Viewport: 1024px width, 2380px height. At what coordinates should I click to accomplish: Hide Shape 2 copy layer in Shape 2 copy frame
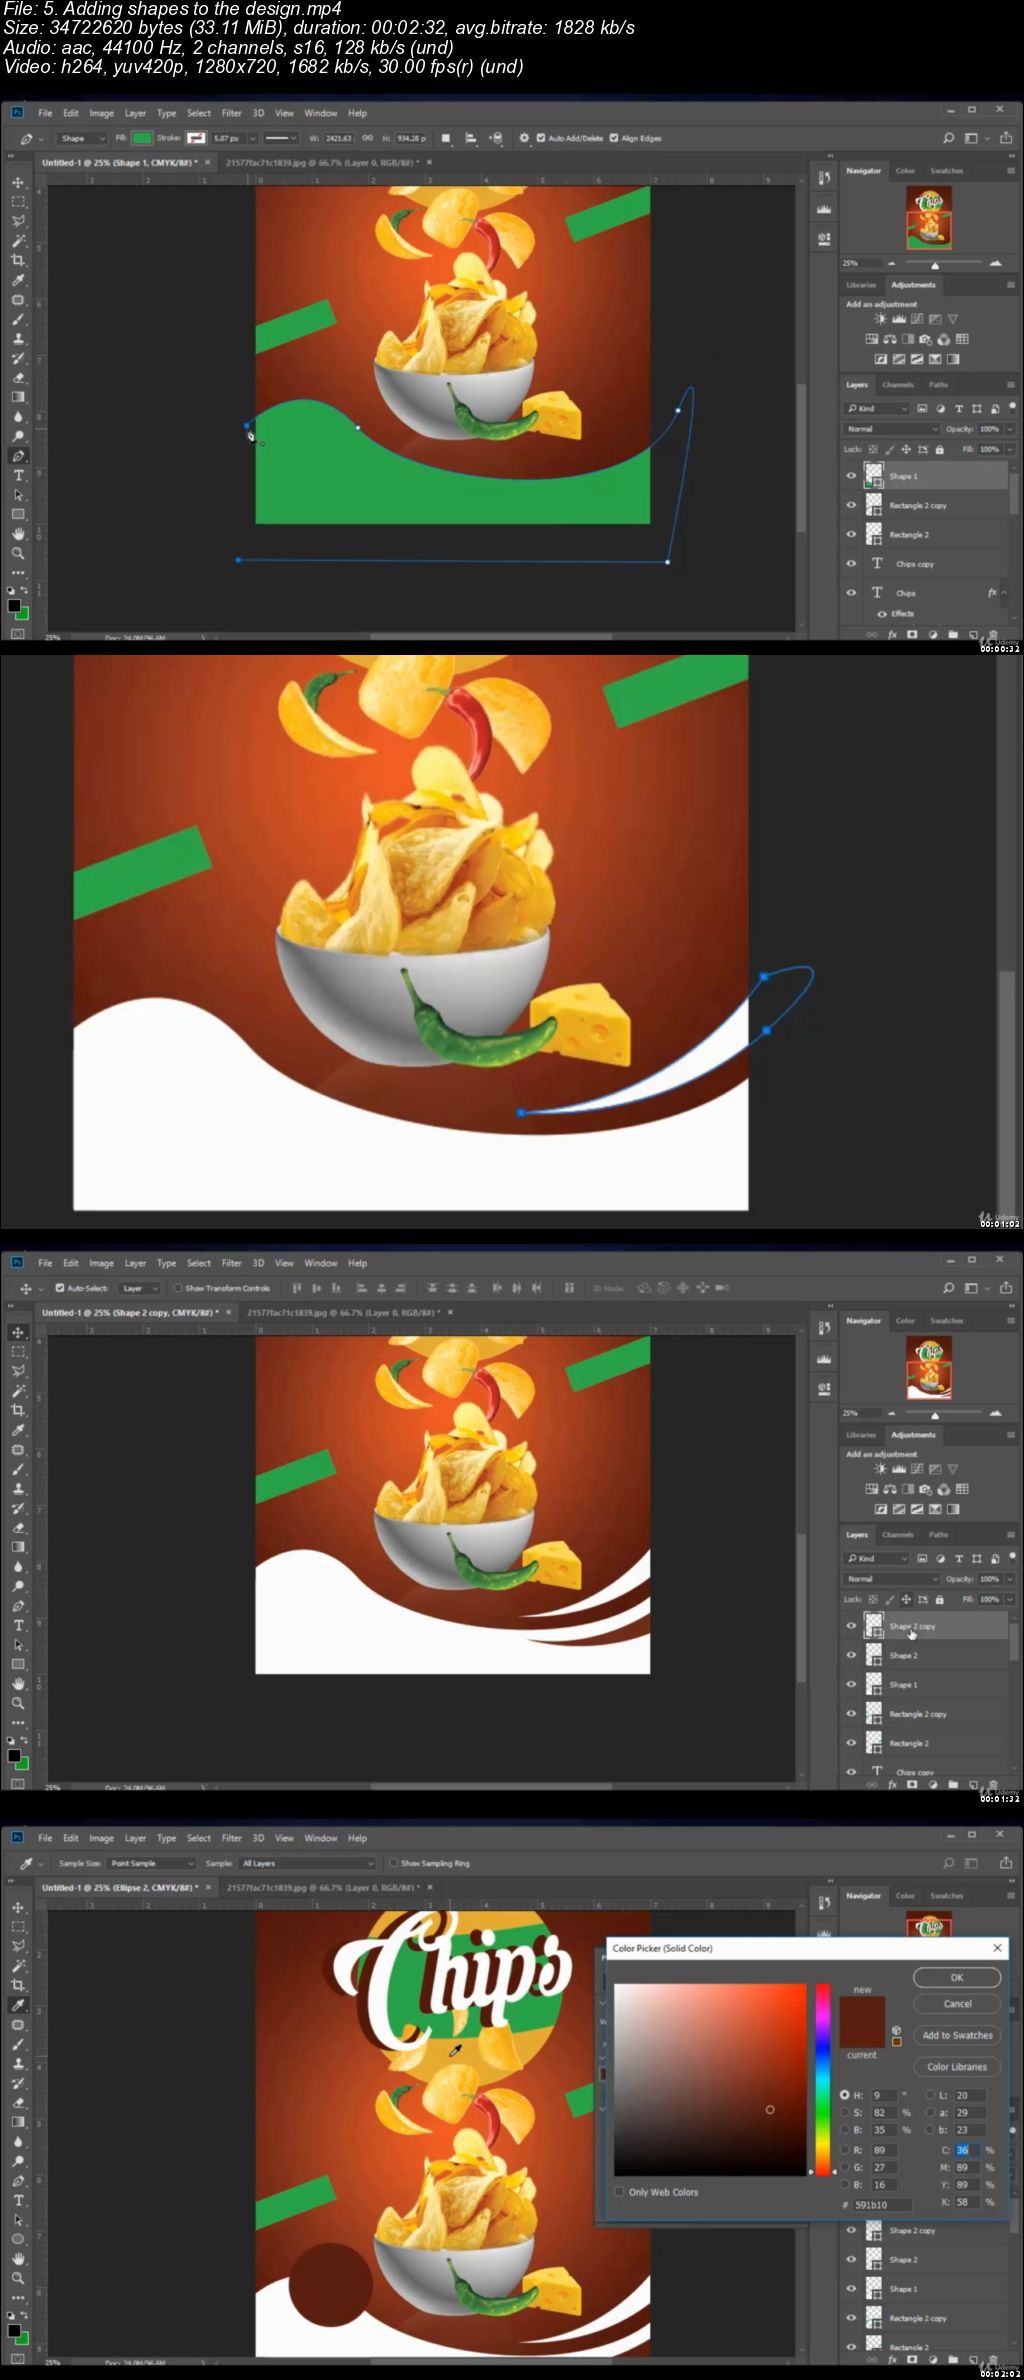[x=851, y=1626]
